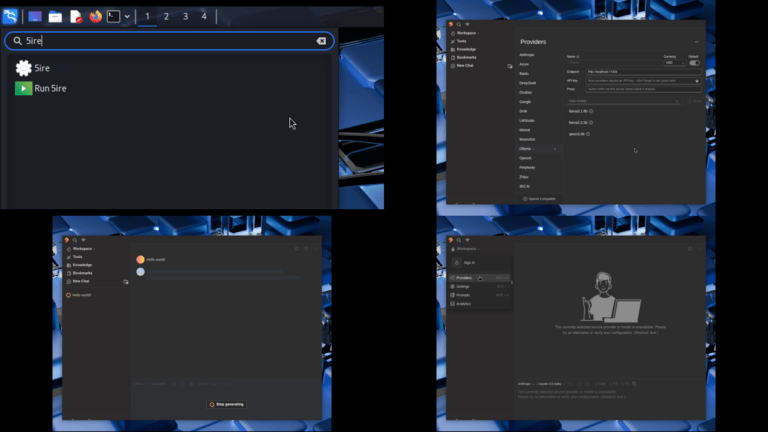Screen dimensions: 768x432
Task: Open the application menu icon in the taskbar
Action: pos(10,16)
